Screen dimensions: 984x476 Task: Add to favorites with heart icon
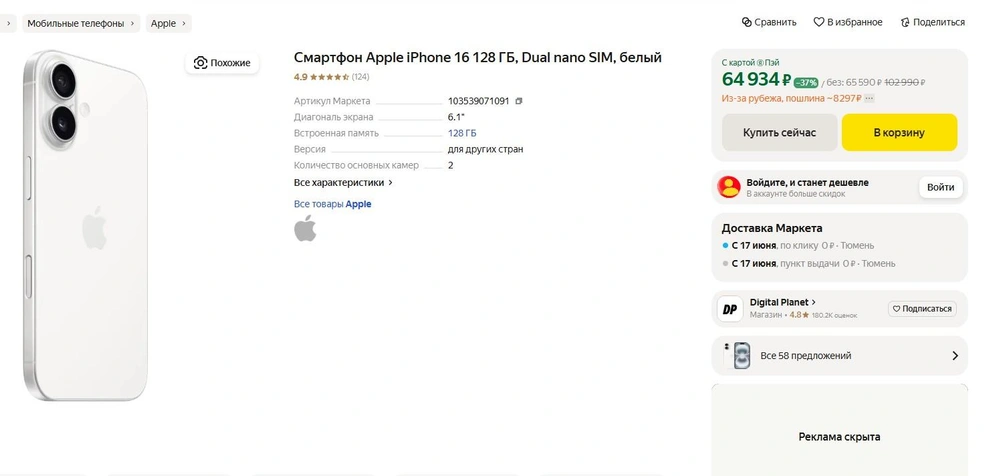tap(818, 22)
